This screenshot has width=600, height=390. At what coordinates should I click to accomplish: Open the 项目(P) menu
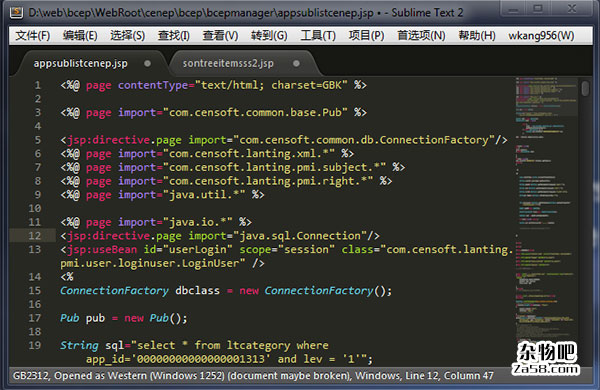pyautogui.click(x=366, y=36)
